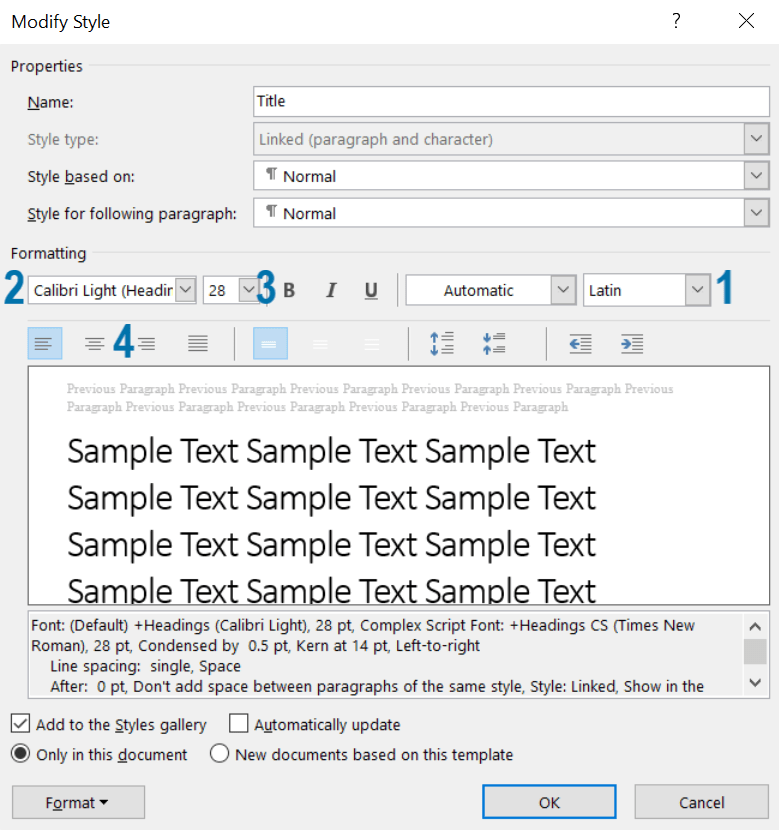This screenshot has height=830, width=779.
Task: Open the Automatic font color picker
Action: [x=563, y=291]
